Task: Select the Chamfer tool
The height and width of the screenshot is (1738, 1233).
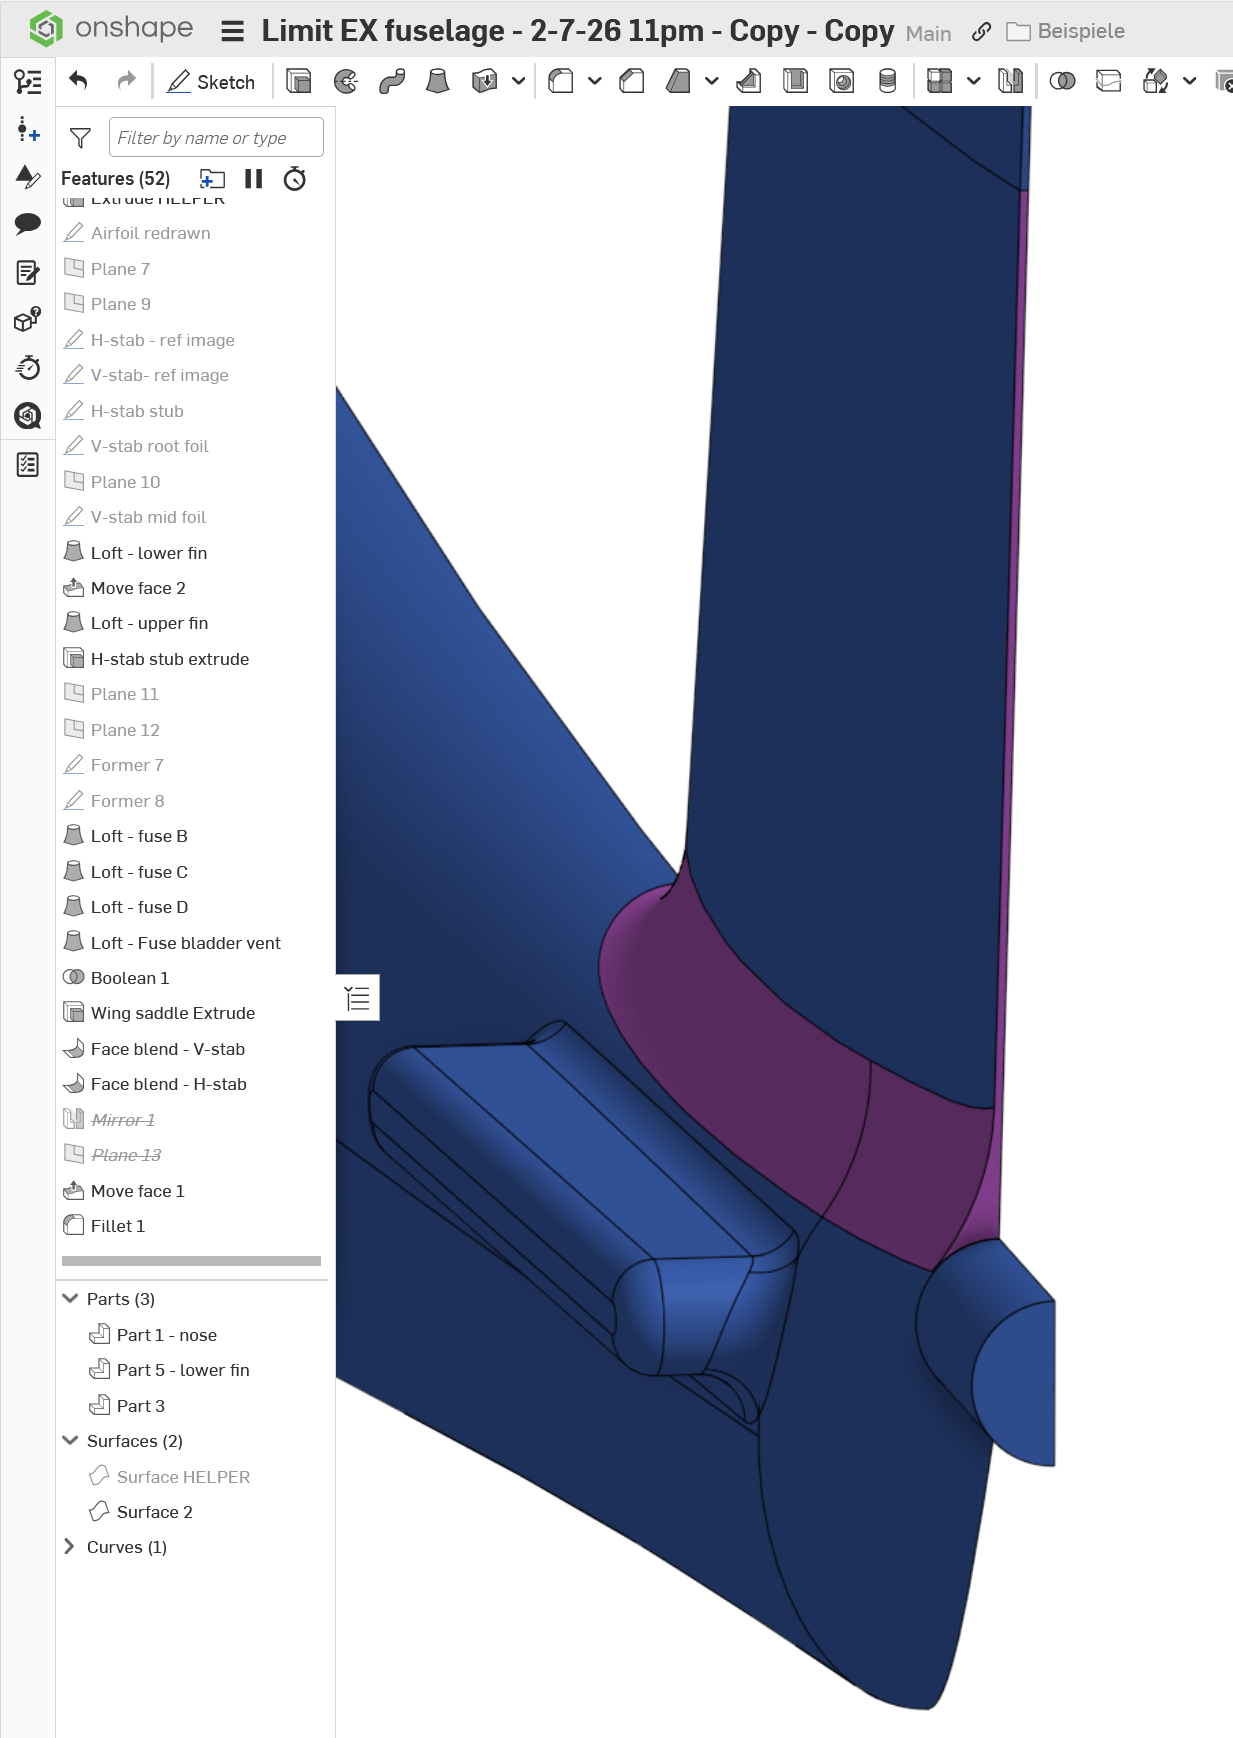Action: [632, 81]
